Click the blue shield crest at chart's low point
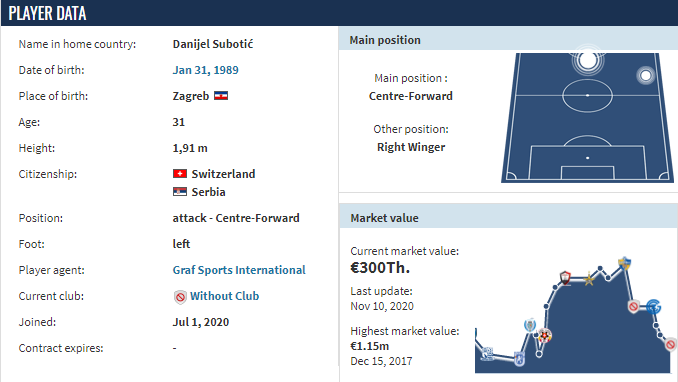 click(519, 359)
